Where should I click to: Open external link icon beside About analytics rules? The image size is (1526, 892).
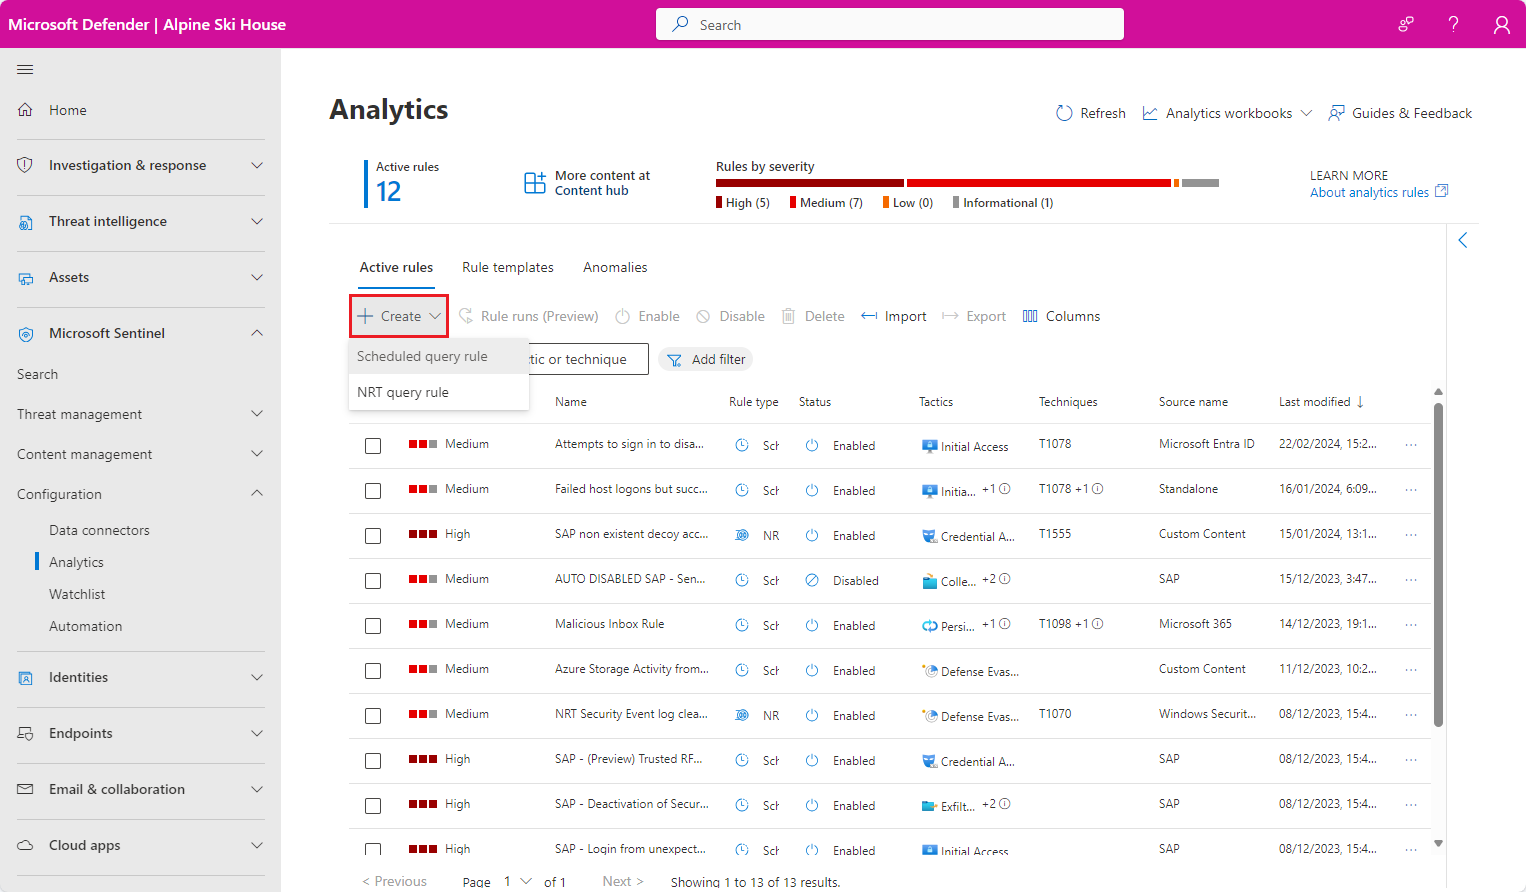[1441, 191]
